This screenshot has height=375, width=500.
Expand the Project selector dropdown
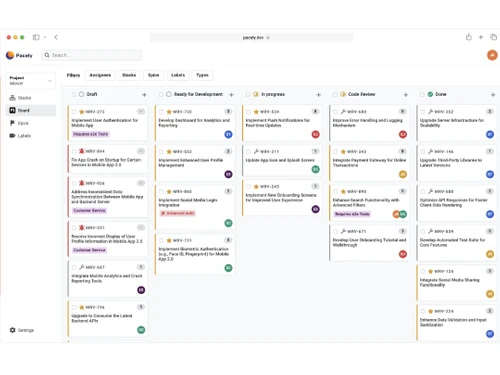coord(31,81)
